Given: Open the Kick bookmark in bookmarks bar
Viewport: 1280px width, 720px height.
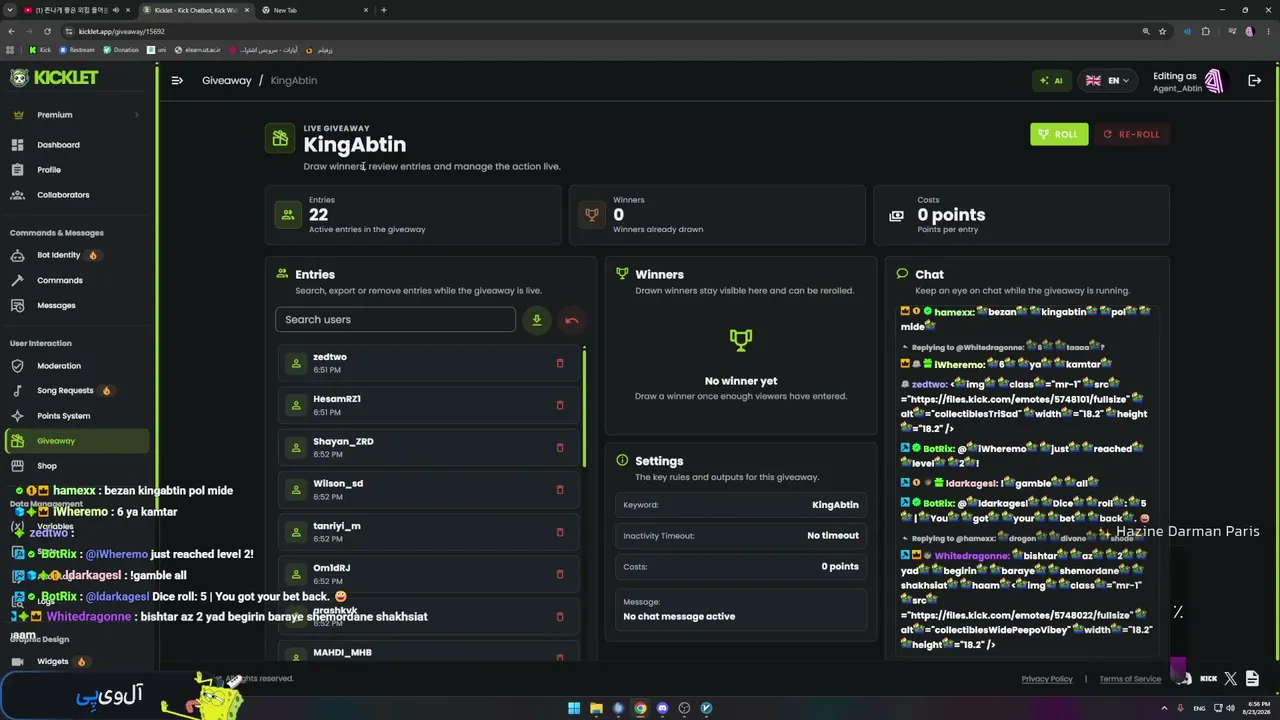Looking at the screenshot, I should click(40, 50).
